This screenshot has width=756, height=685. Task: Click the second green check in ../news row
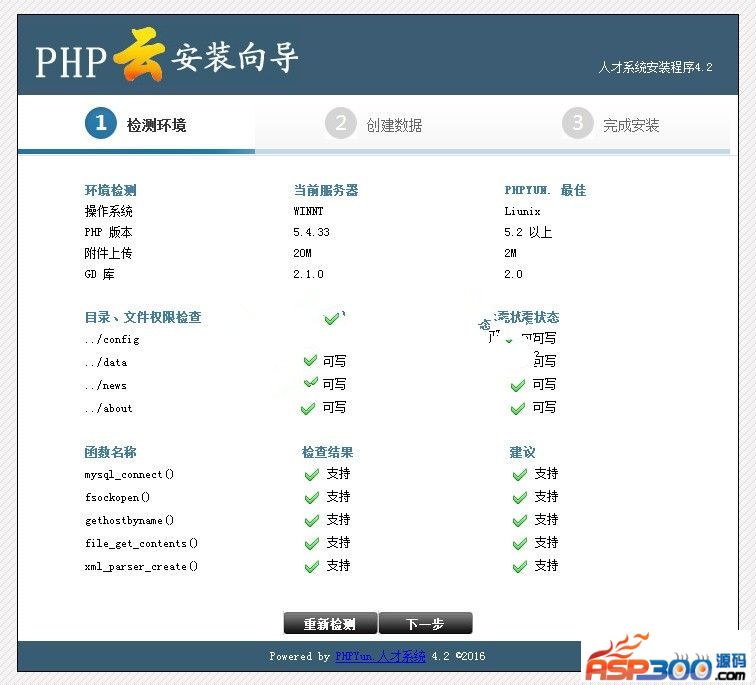pyautogui.click(x=517, y=386)
